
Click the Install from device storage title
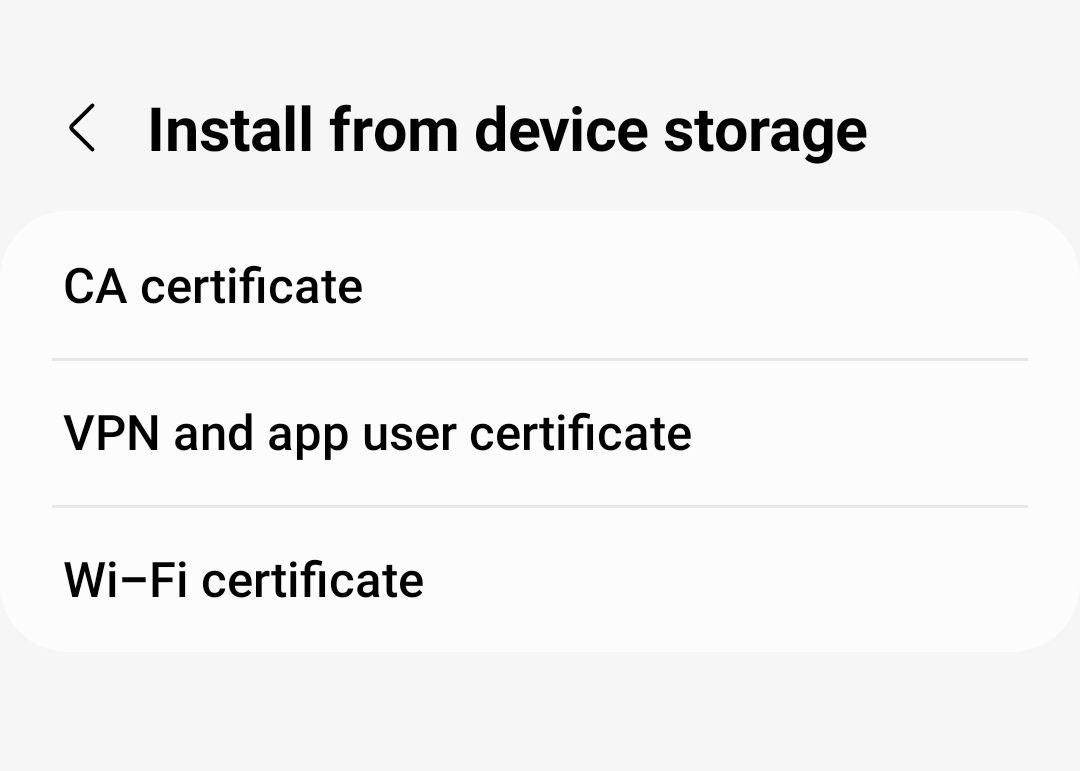point(507,130)
